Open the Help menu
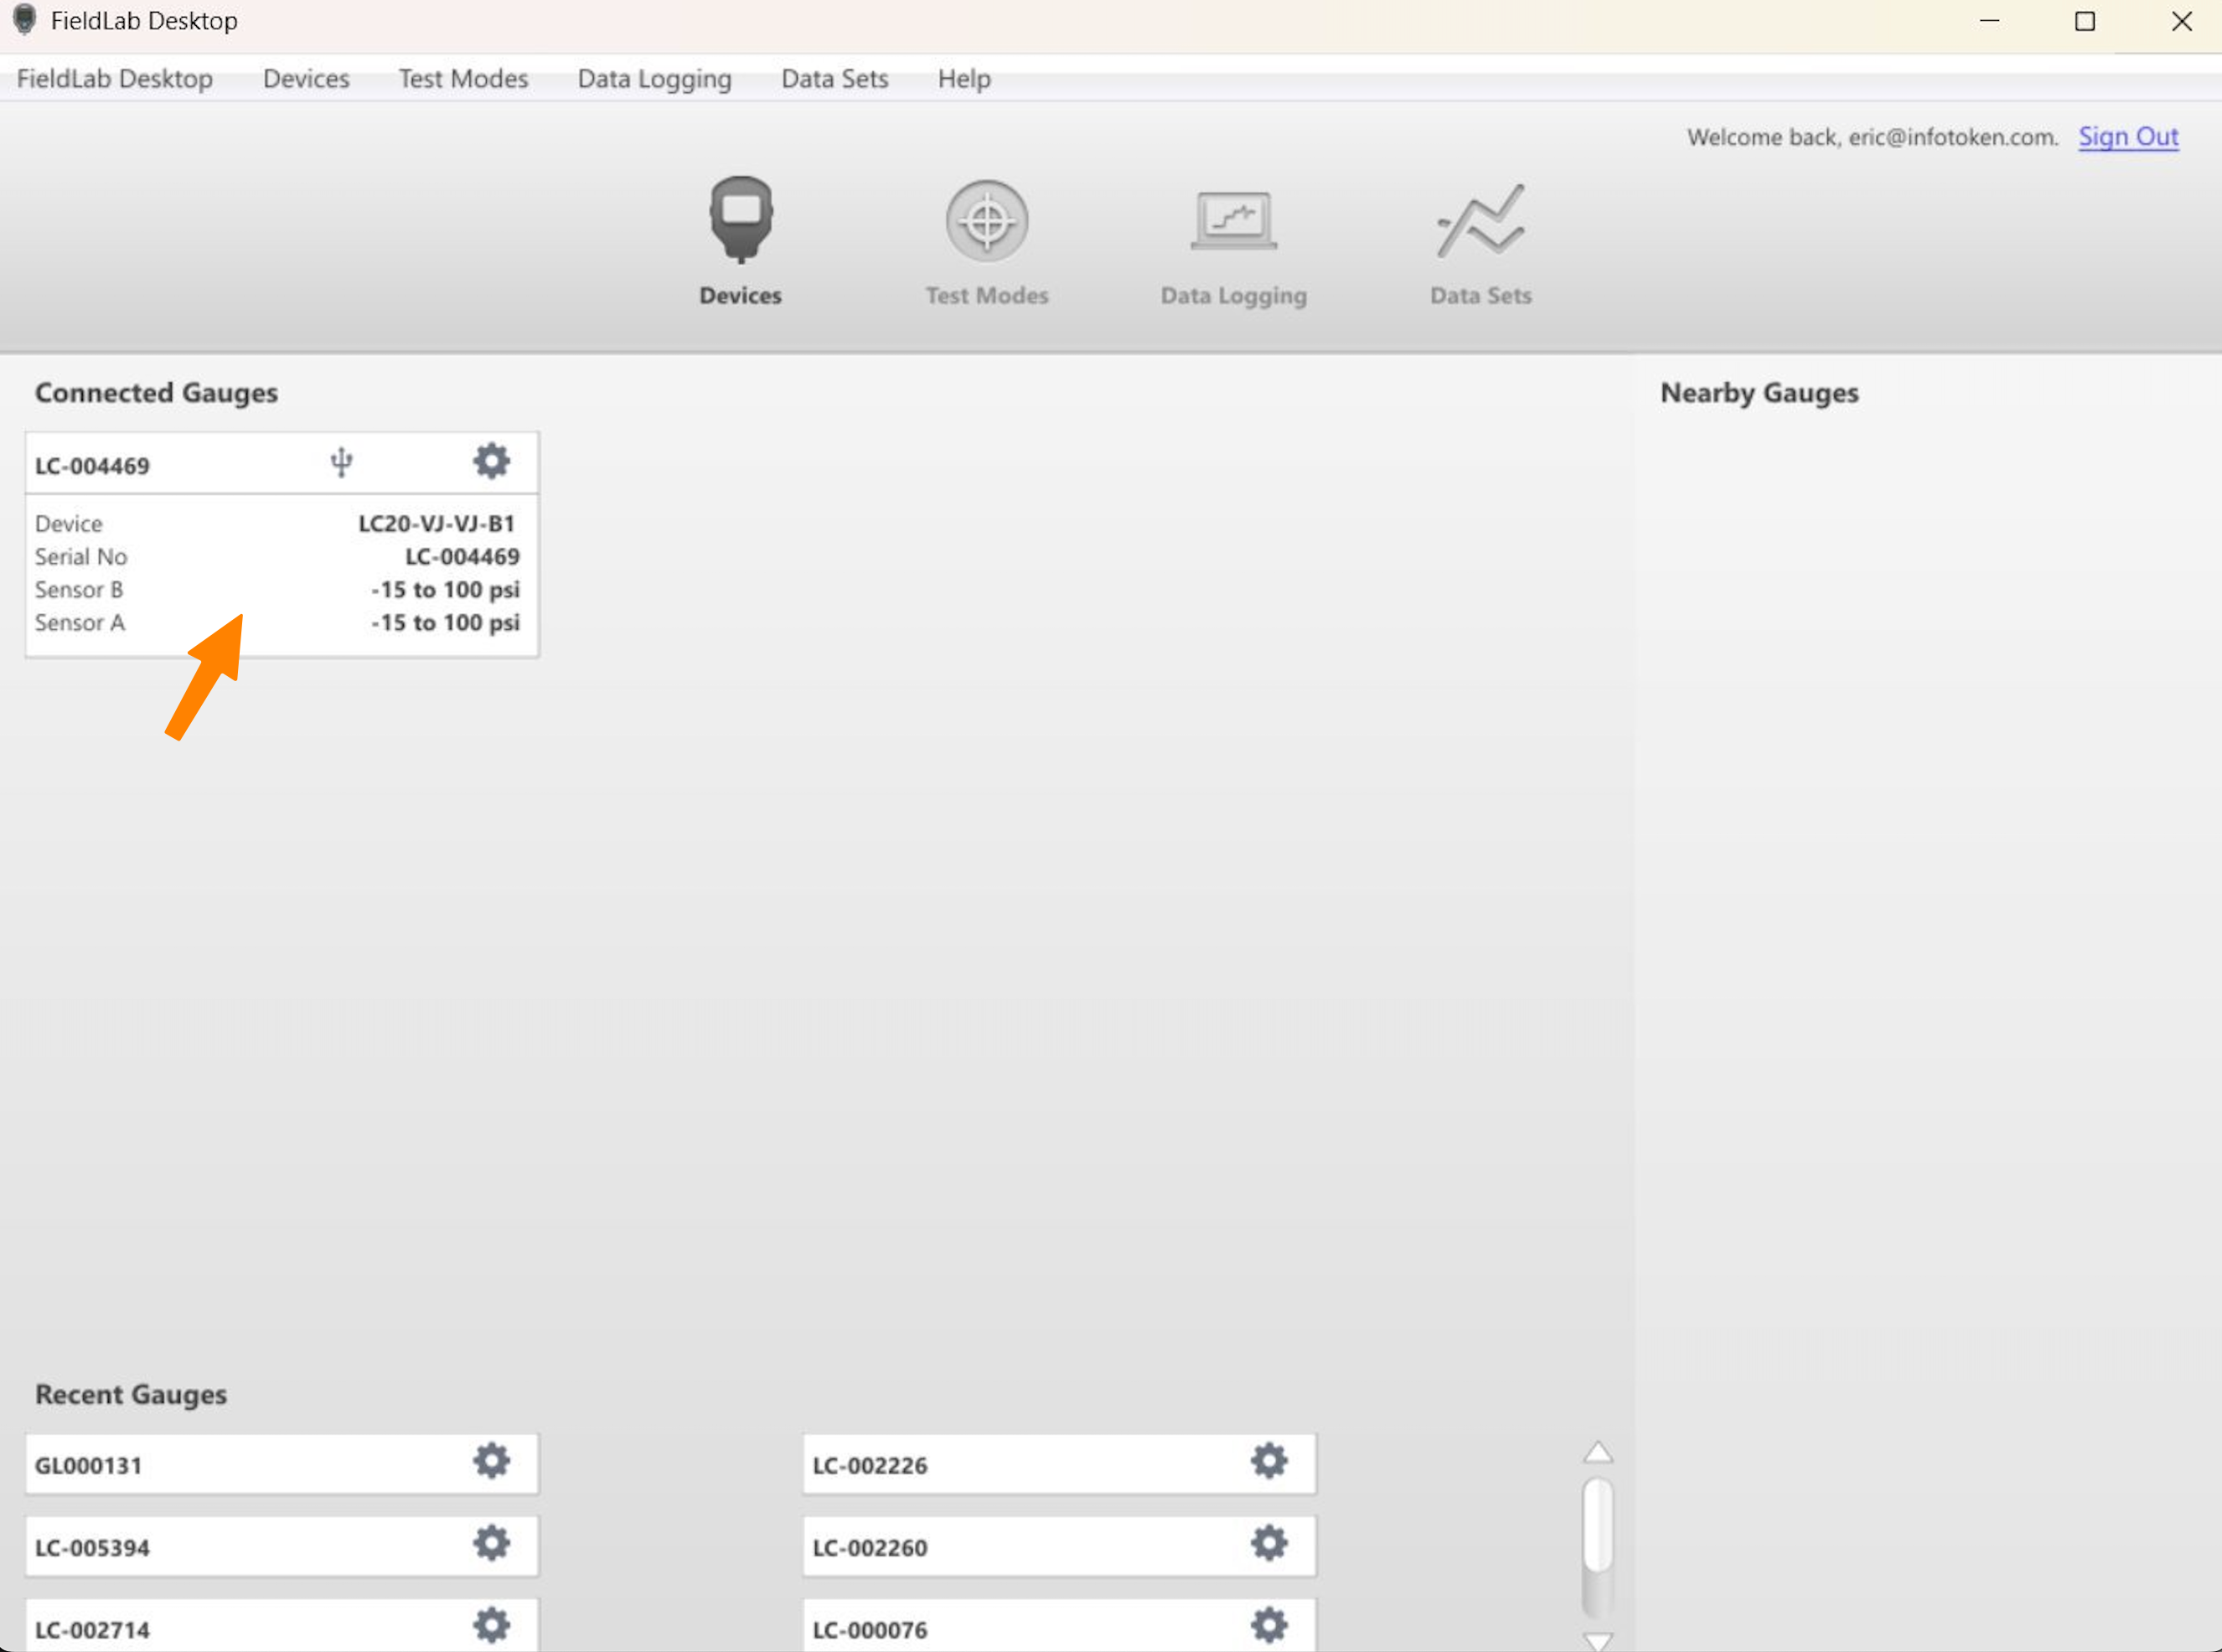2222x1652 pixels. click(x=964, y=79)
